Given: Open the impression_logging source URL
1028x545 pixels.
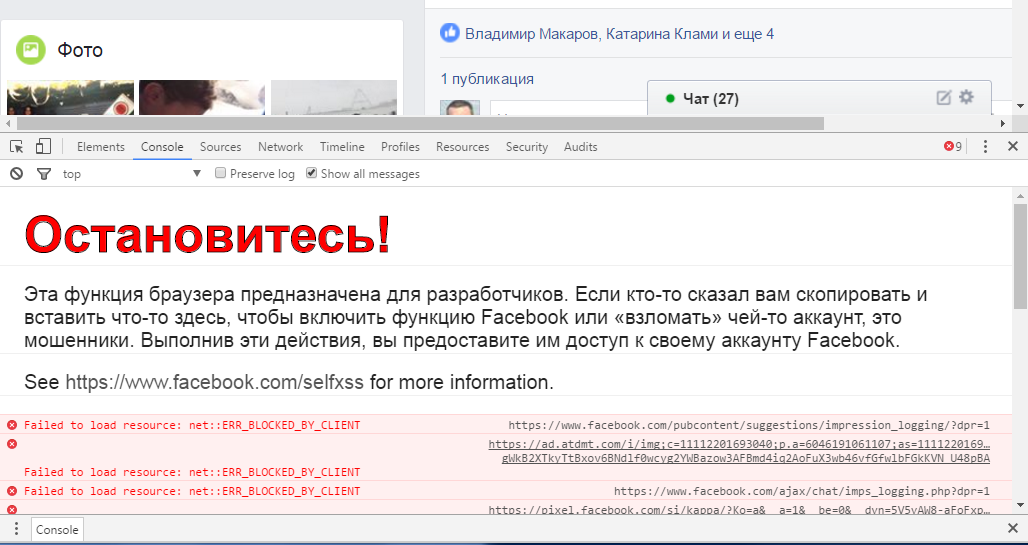Looking at the screenshot, I should [x=749, y=425].
